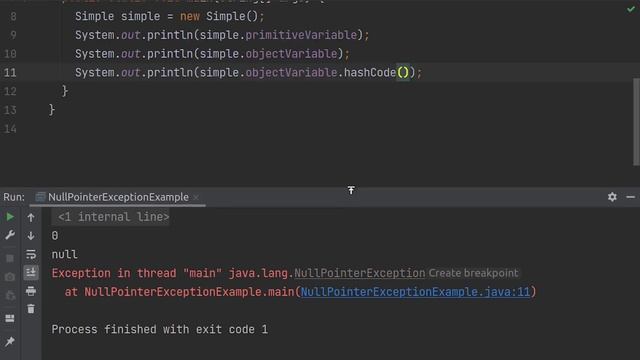The height and width of the screenshot is (360, 640).
Task: Click line number 8 in gutter
Action: pyautogui.click(x=13, y=17)
